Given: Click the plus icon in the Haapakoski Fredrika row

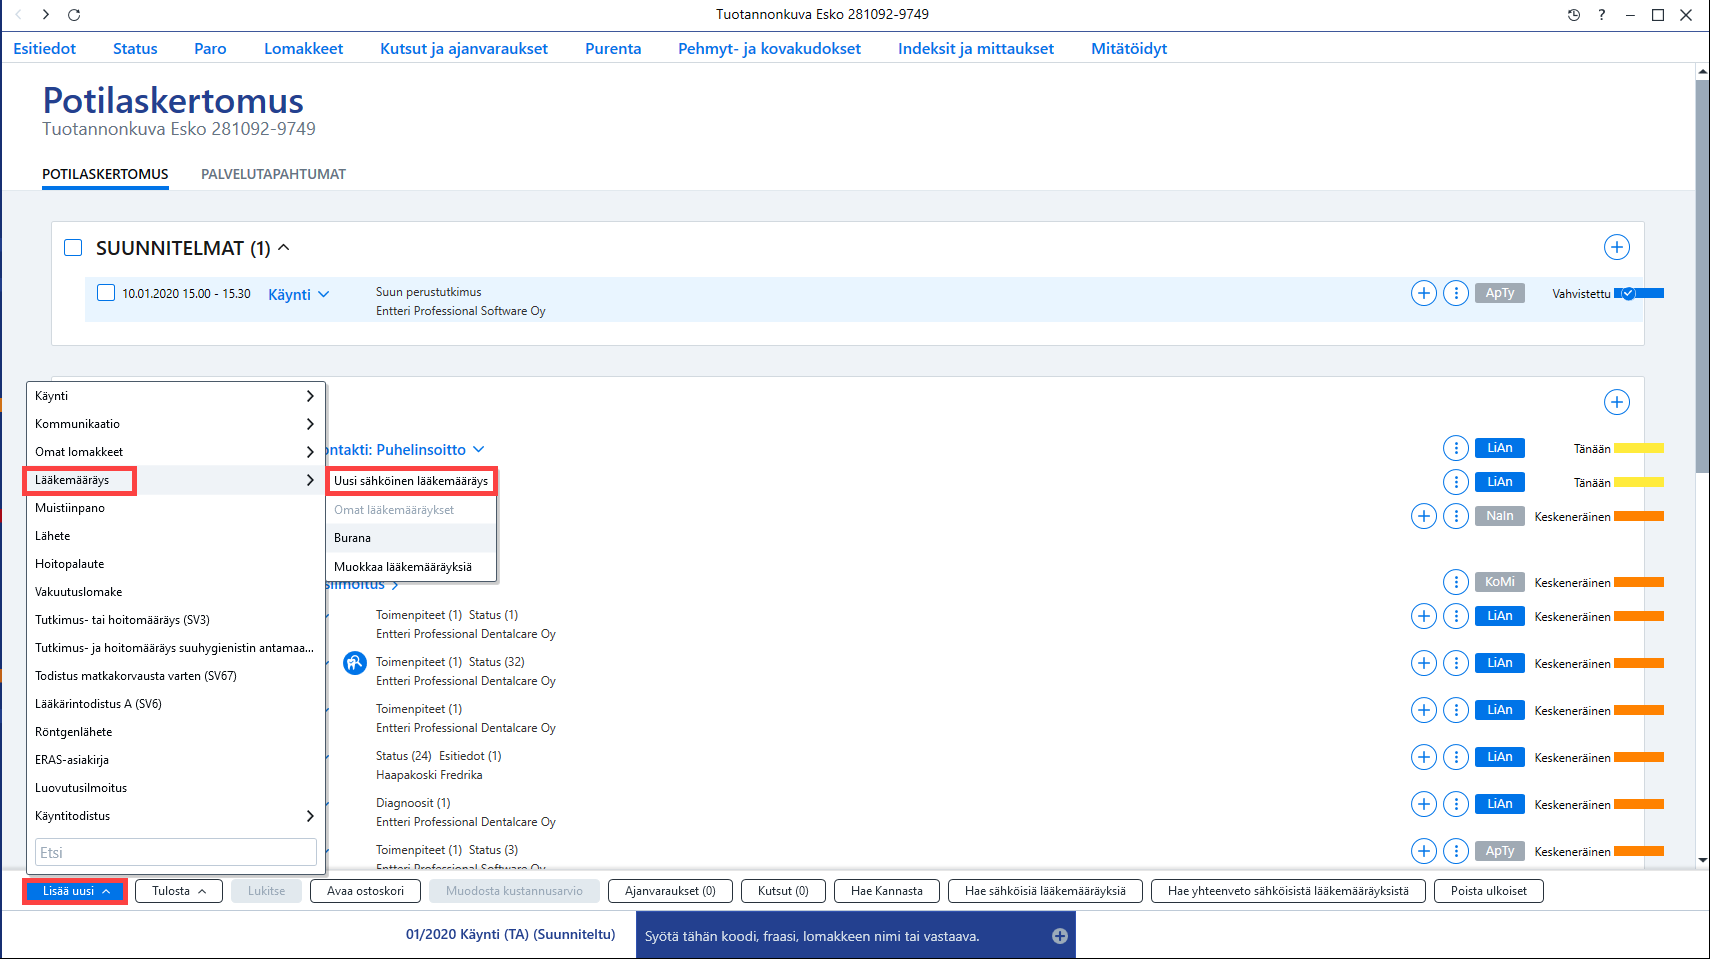Looking at the screenshot, I should 1423,757.
